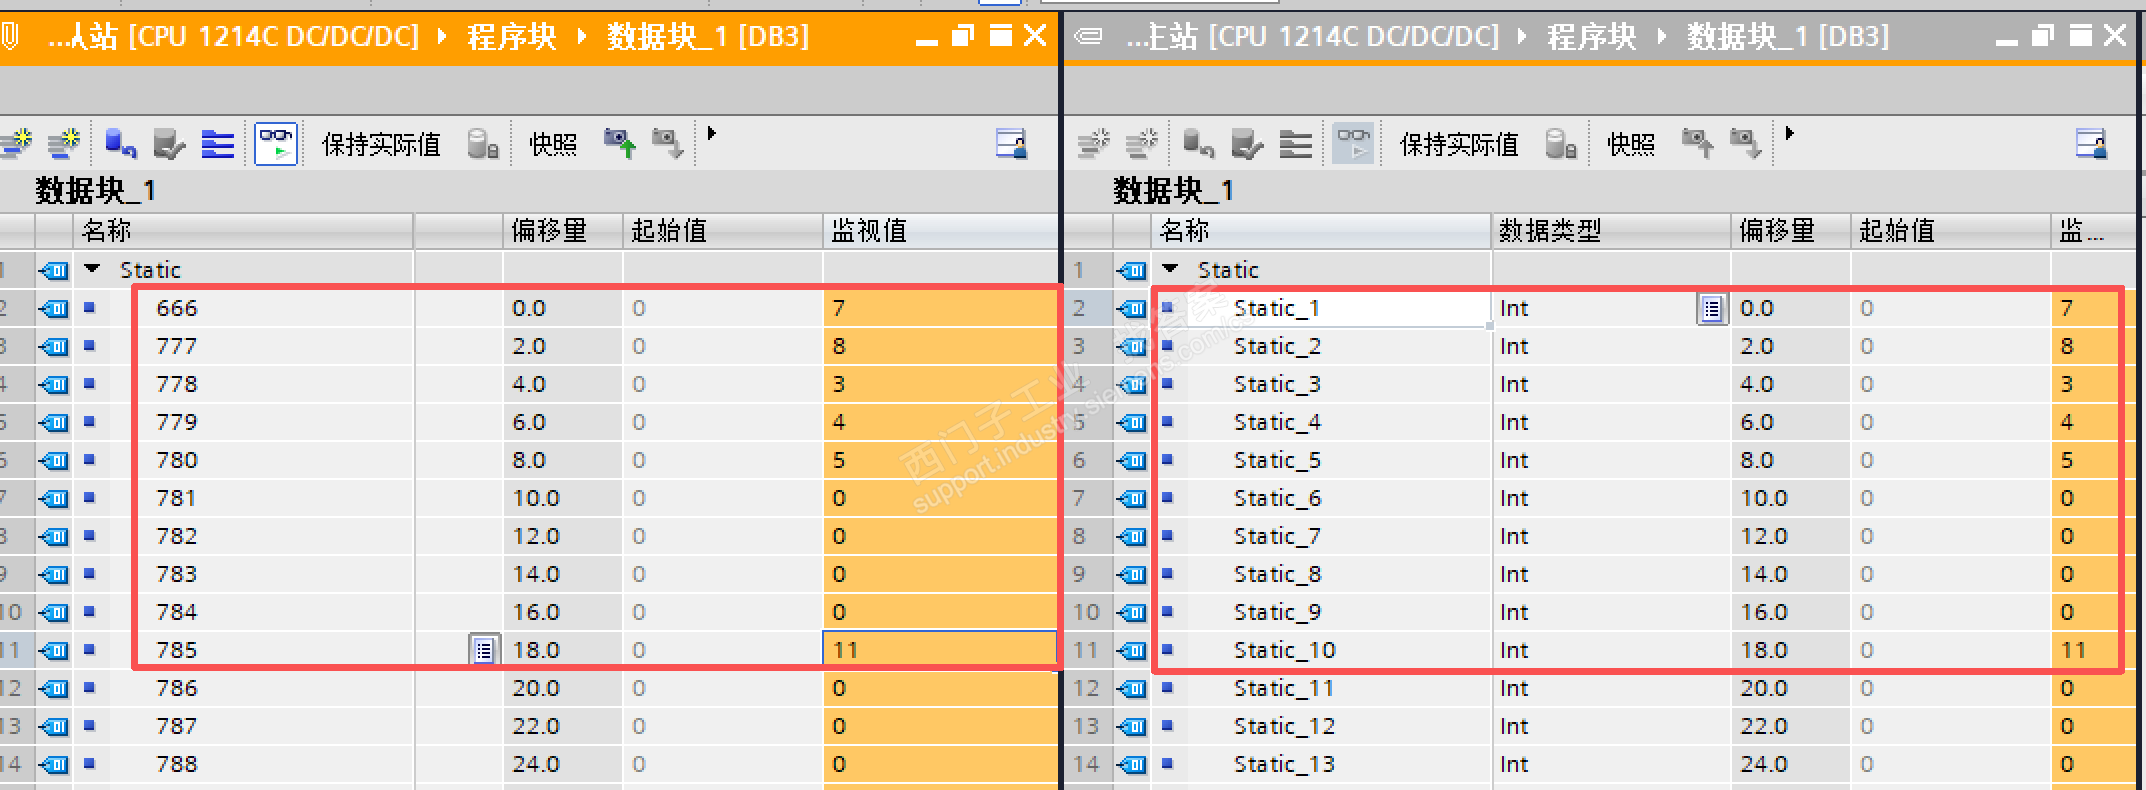Click 快照 button in 从站 window toolbar
Image resolution: width=2146 pixels, height=790 pixels.
[553, 145]
